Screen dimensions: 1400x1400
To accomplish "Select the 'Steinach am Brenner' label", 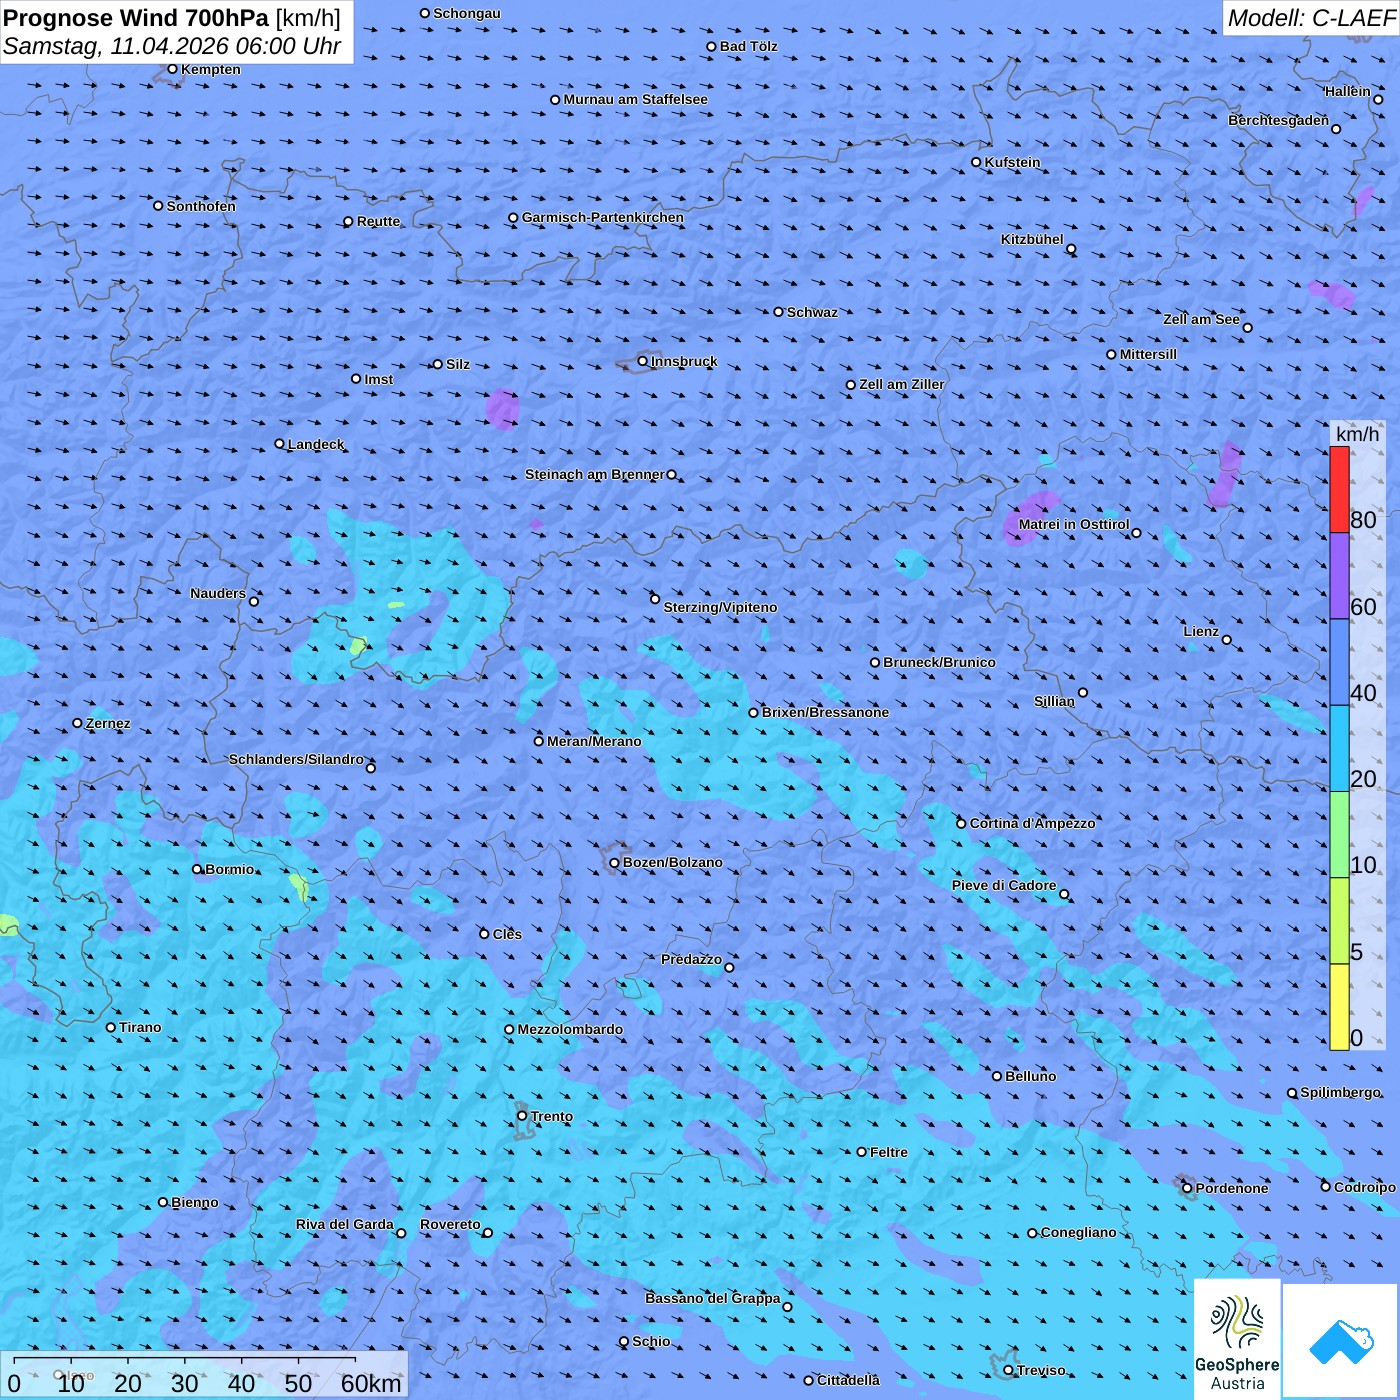I will (595, 474).
